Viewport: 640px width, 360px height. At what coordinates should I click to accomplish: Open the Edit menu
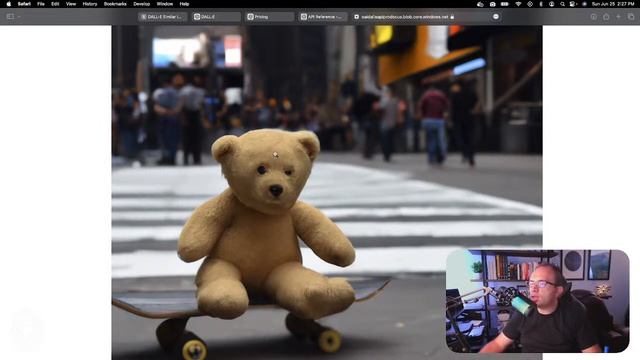pyautogui.click(x=55, y=4)
